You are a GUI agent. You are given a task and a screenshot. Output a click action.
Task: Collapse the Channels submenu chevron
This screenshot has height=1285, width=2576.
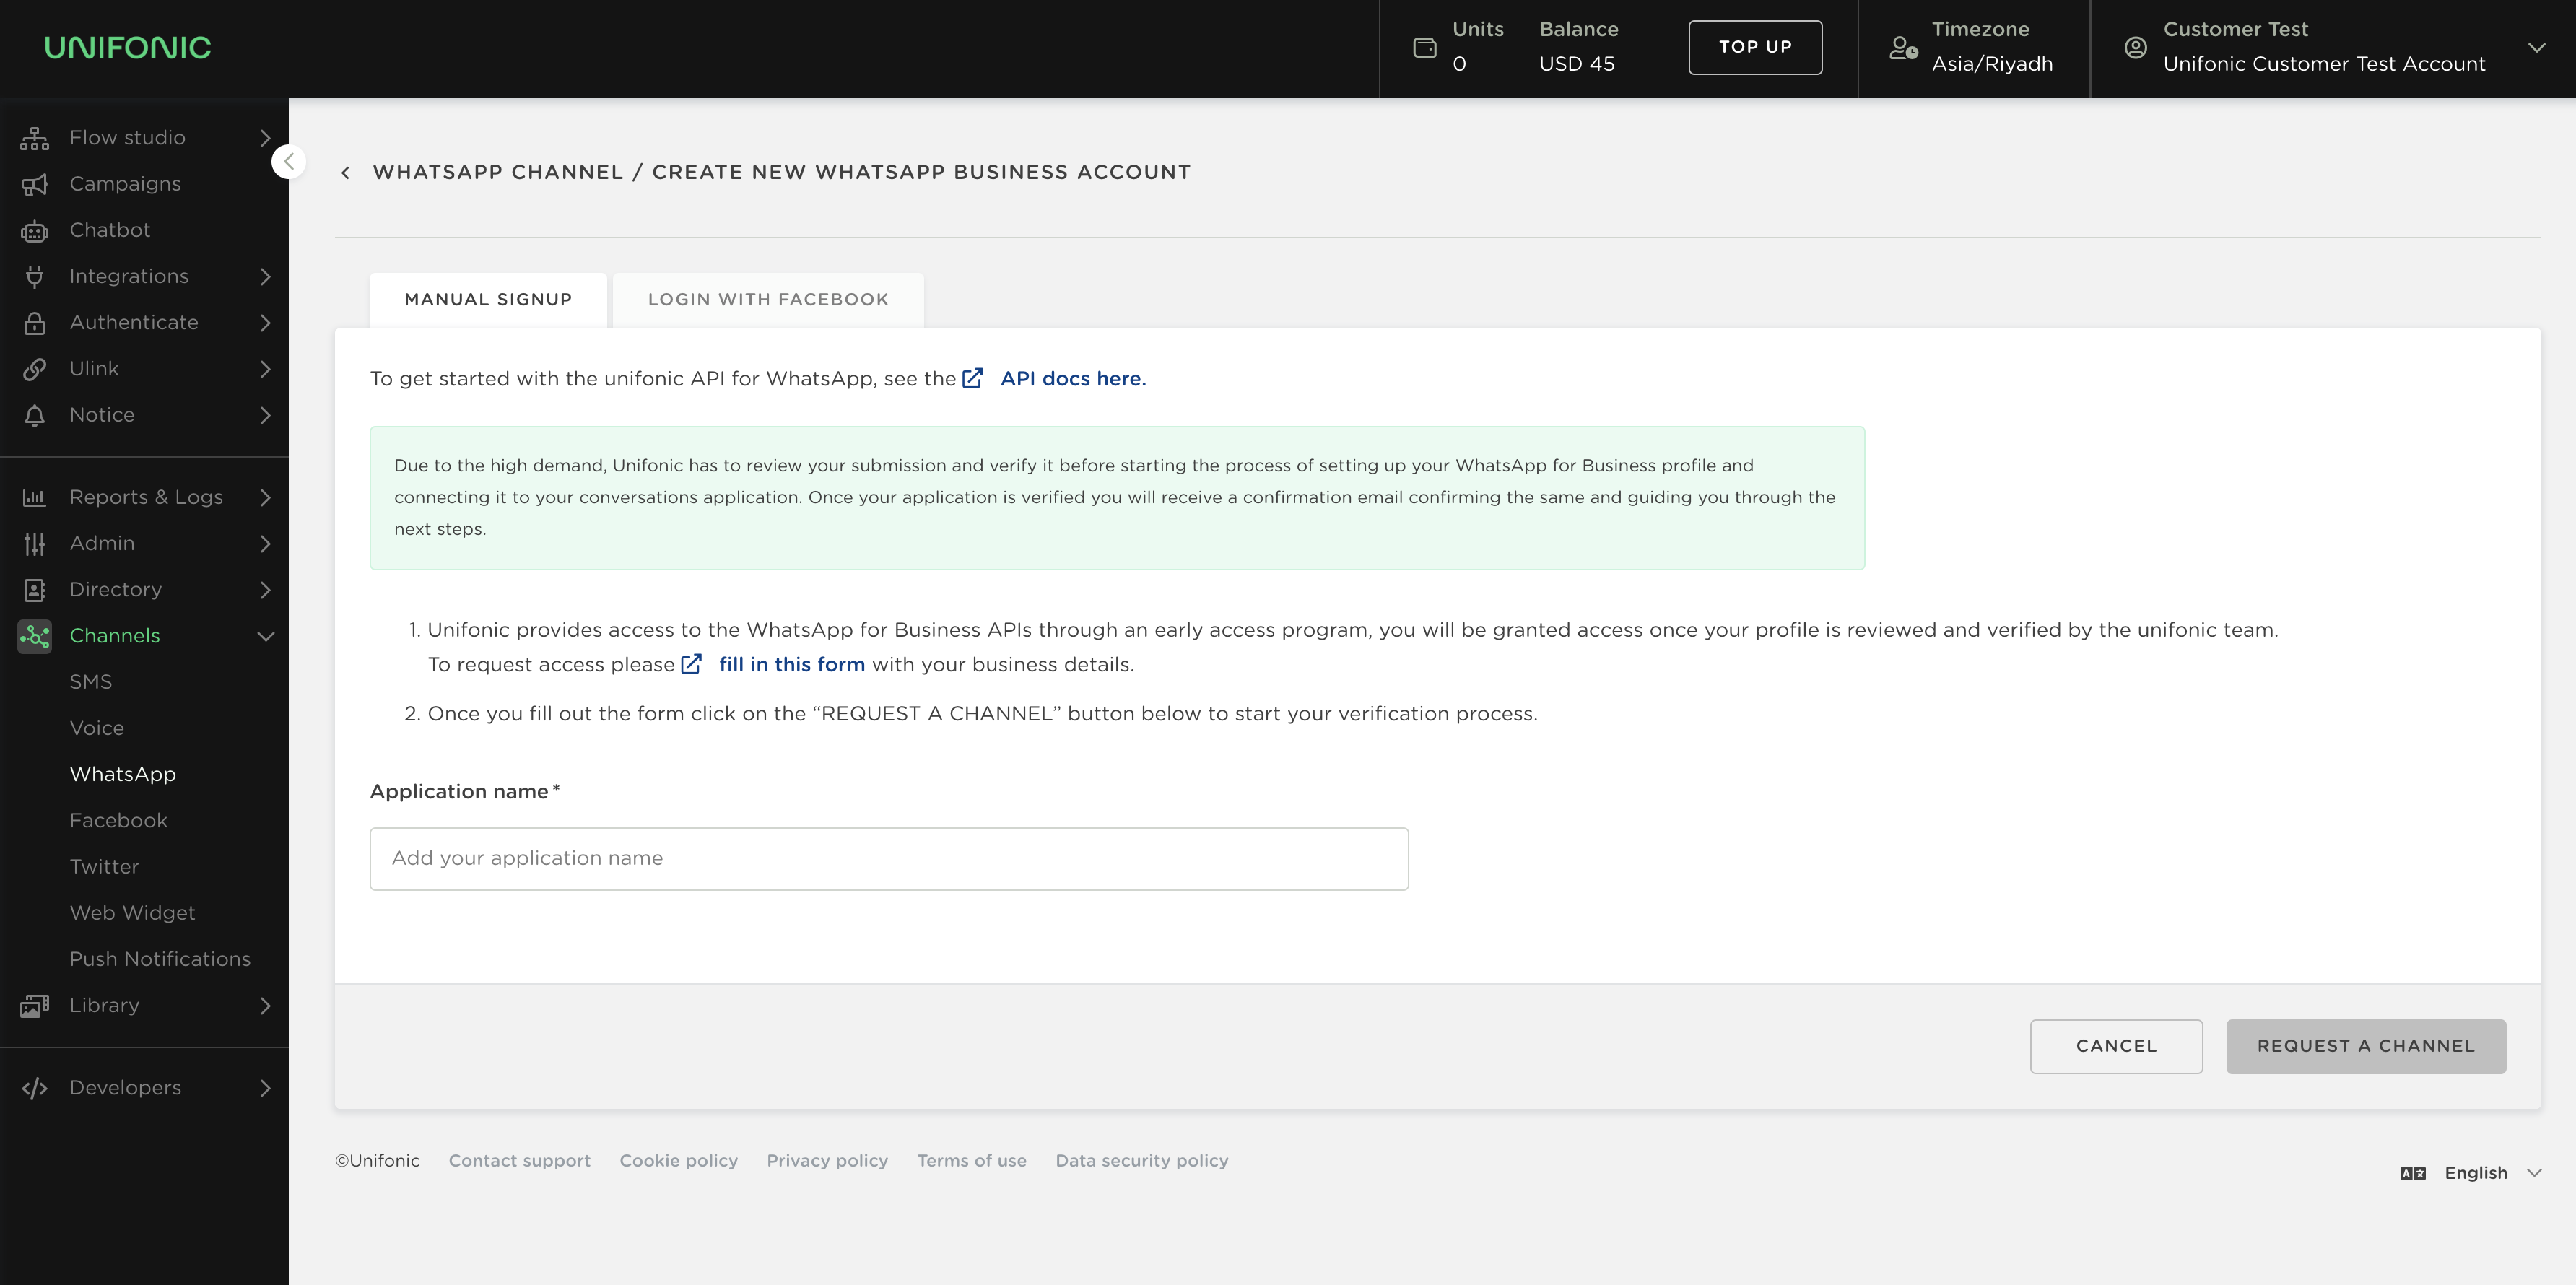tap(265, 636)
